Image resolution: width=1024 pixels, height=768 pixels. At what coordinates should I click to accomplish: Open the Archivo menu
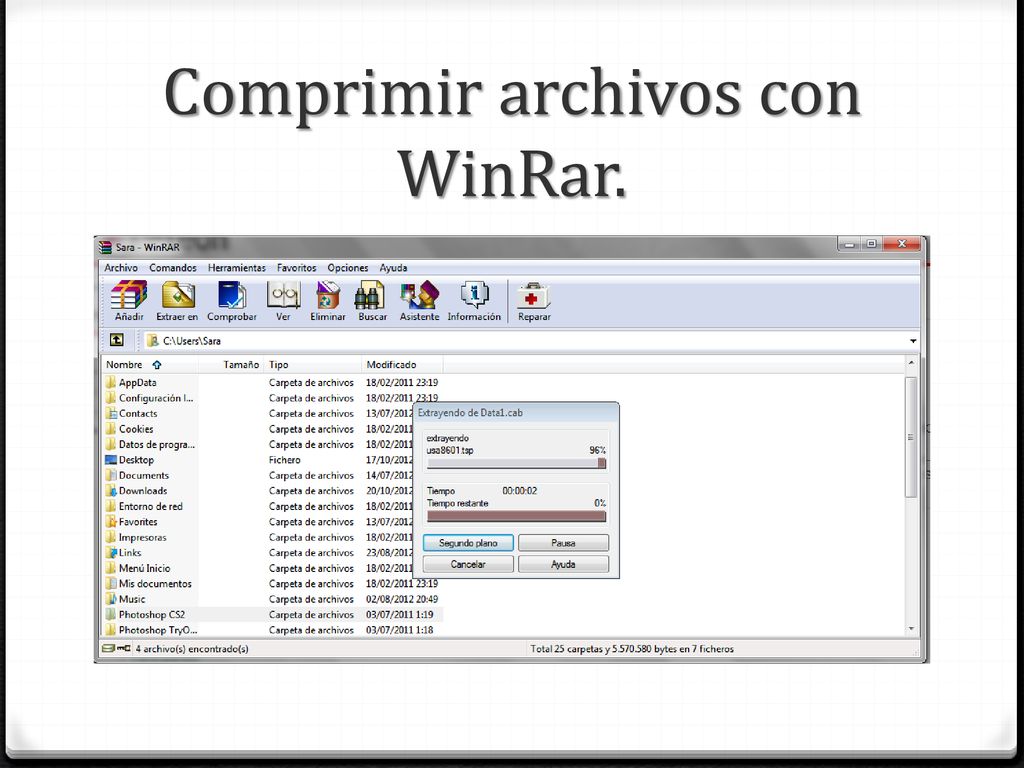point(121,268)
